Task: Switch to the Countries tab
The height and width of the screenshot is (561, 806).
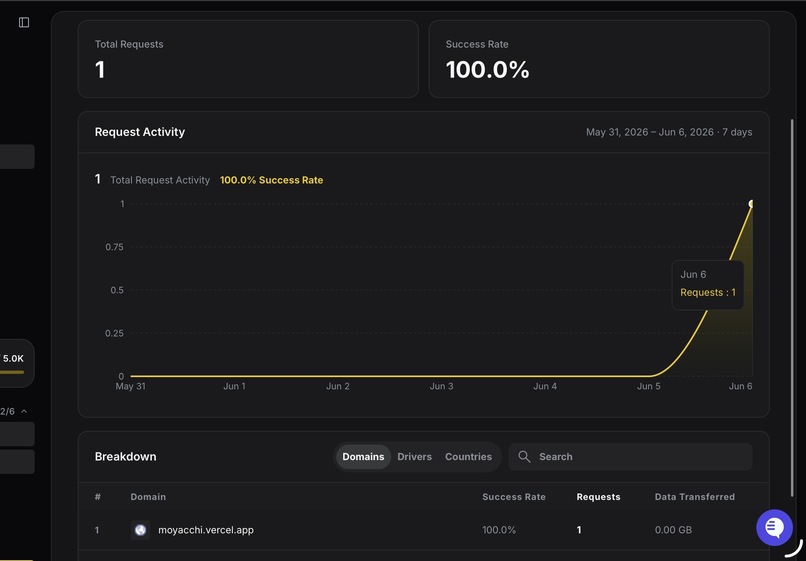Action: [x=468, y=457]
